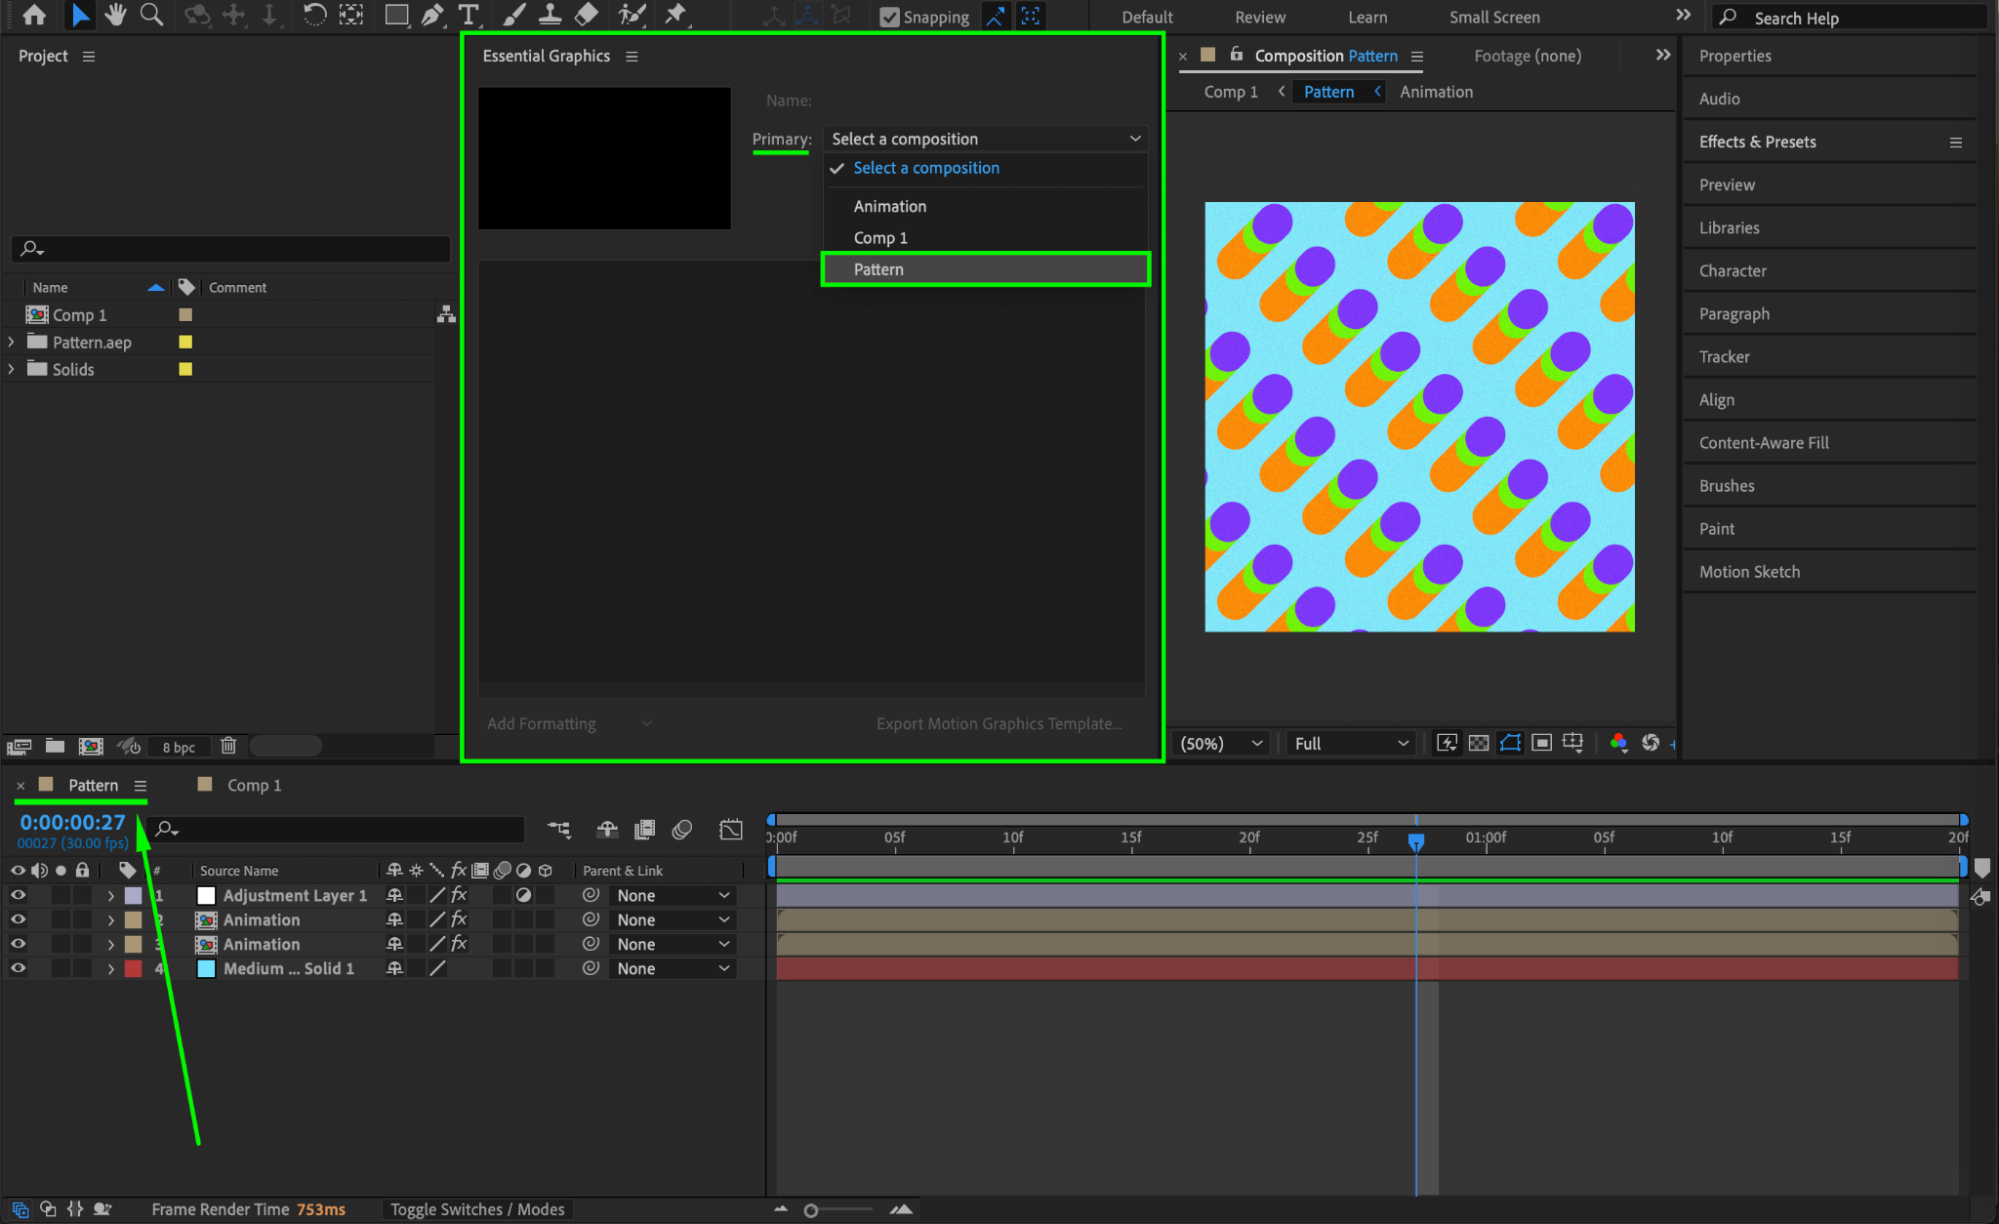Activate the Puppet Pin tool
This screenshot has width=1999, height=1224.
coord(676,15)
